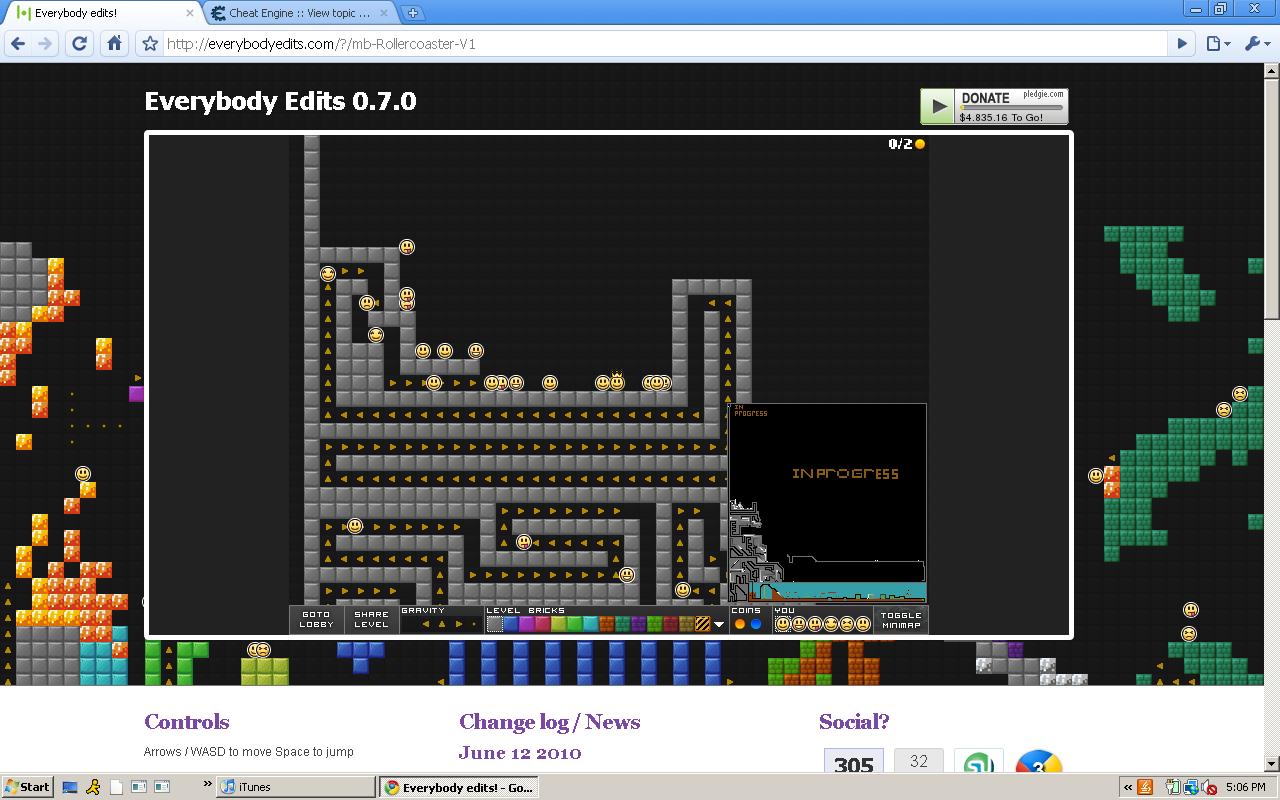Image resolution: width=1280 pixels, height=800 pixels.
Task: Select the right gravity arrow tool
Action: point(459,624)
